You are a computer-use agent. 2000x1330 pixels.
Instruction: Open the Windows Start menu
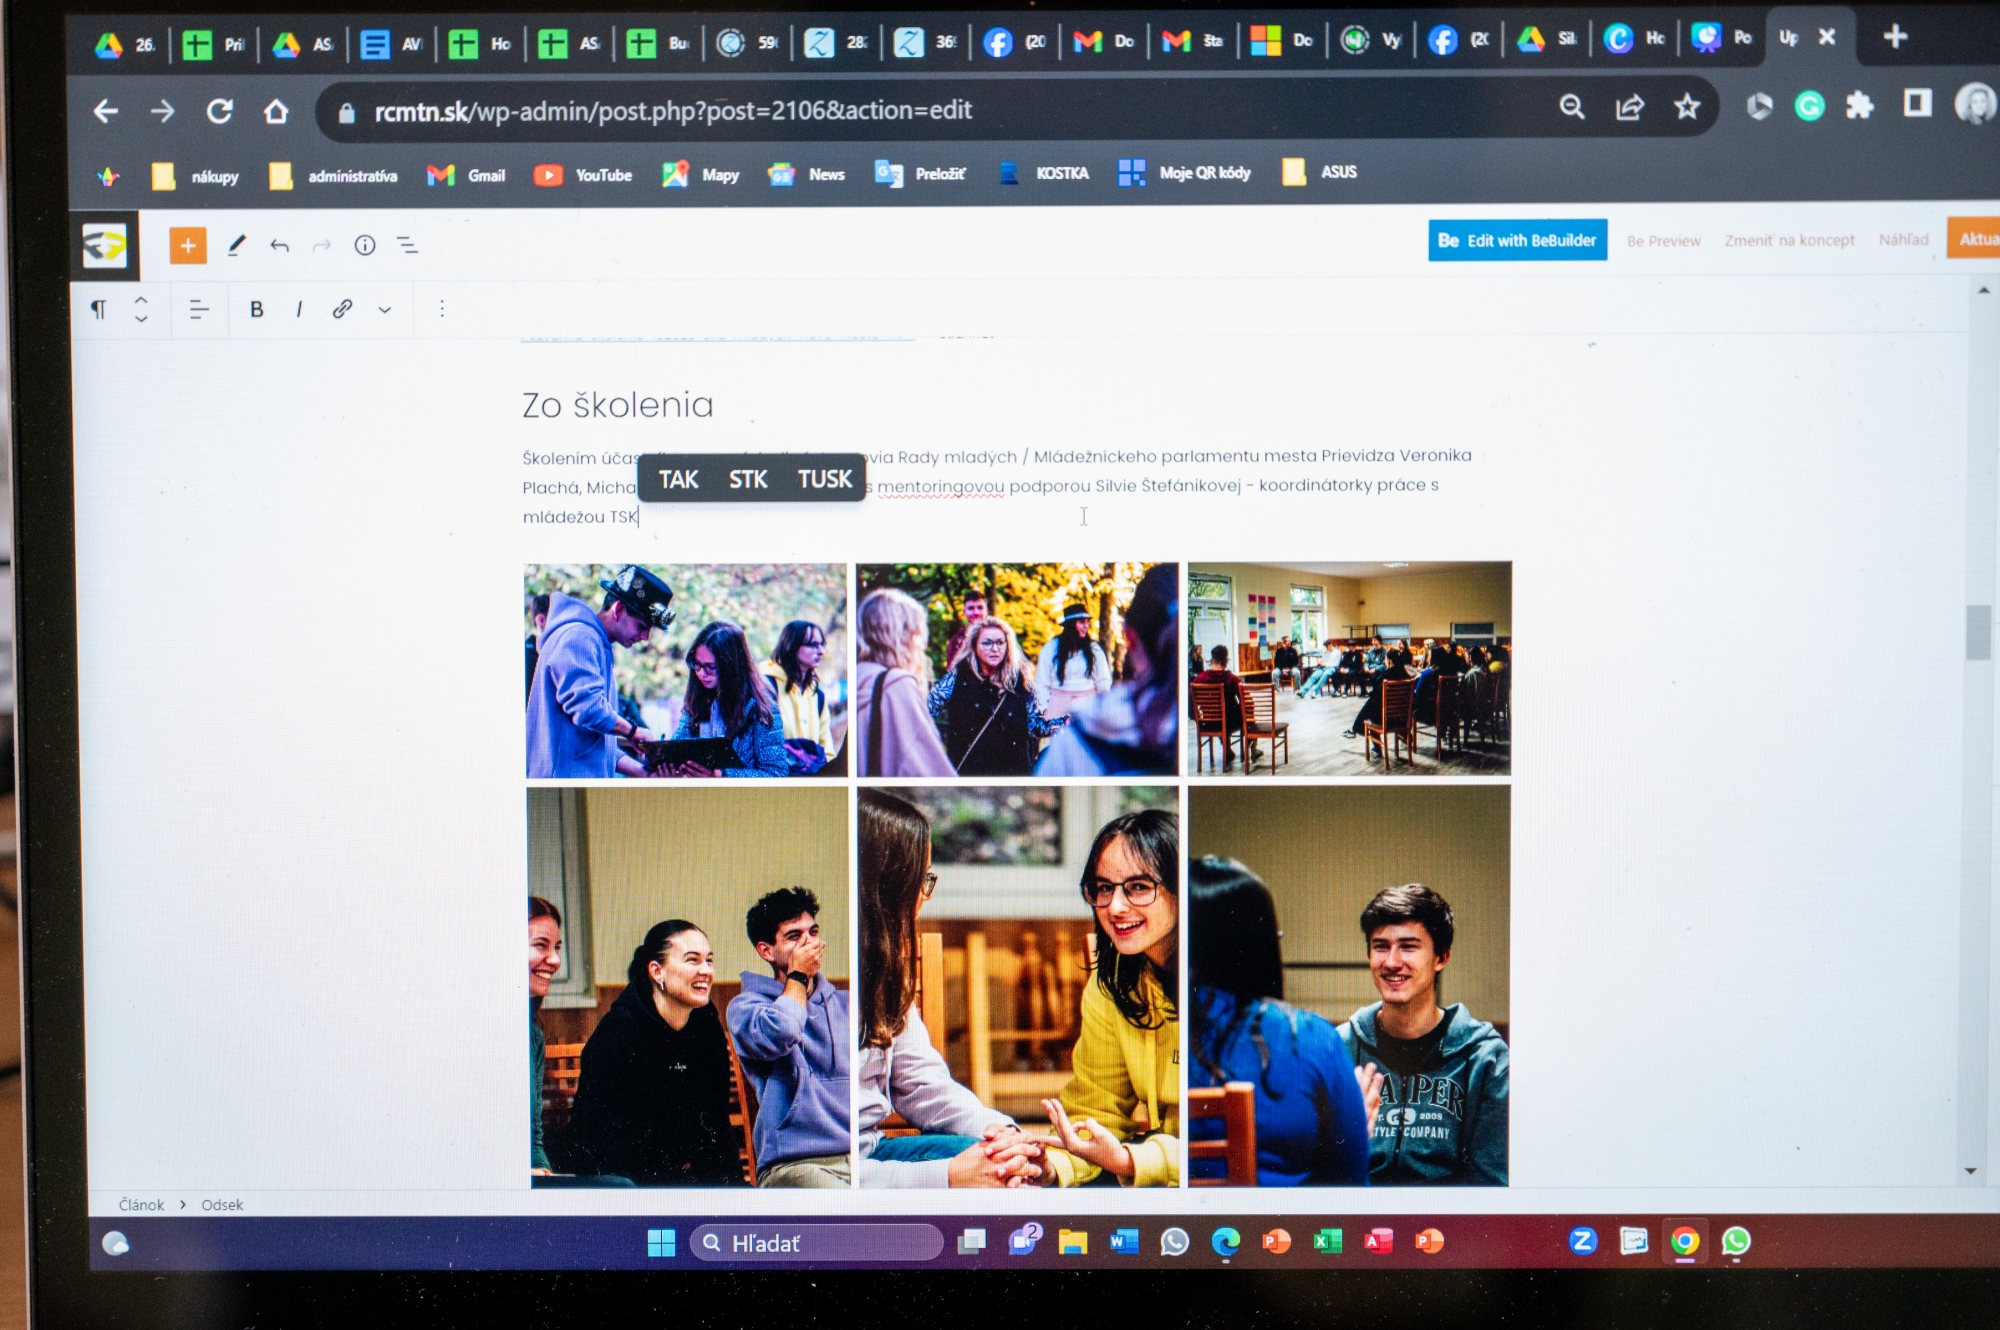[661, 1243]
